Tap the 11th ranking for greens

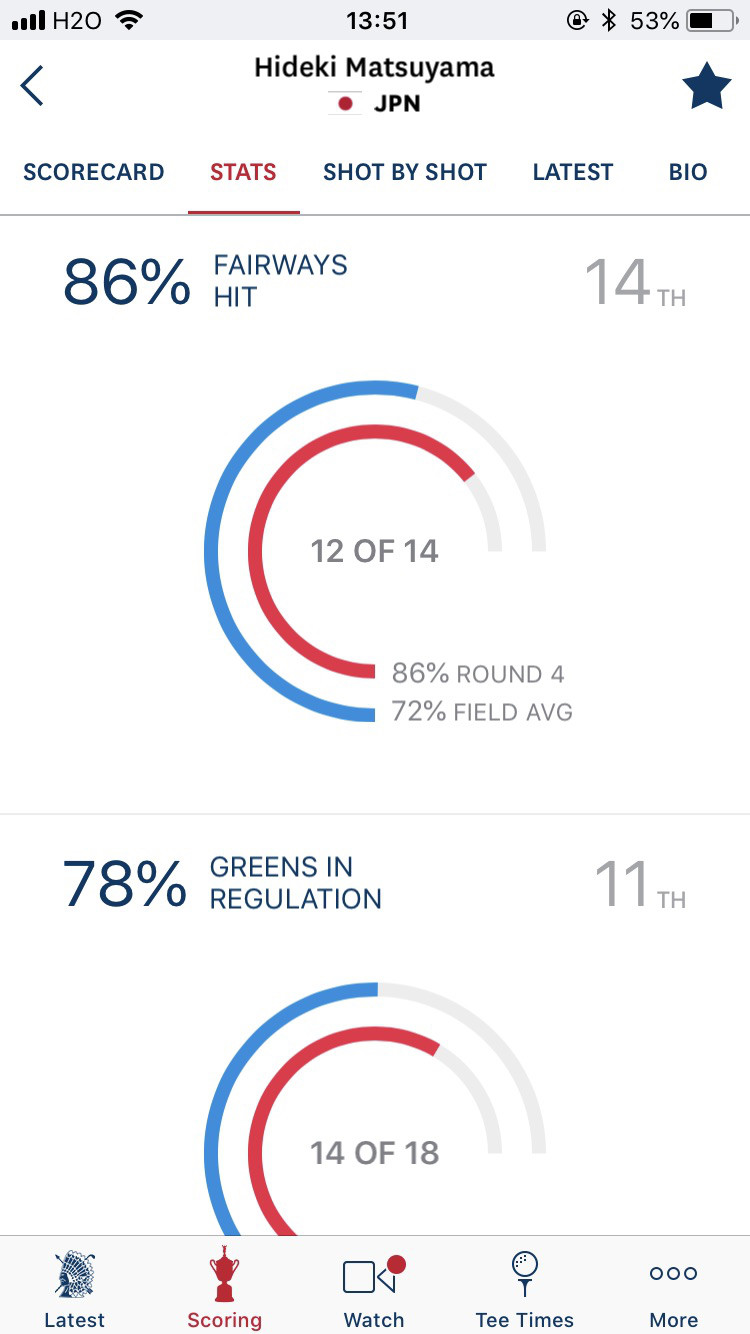point(640,885)
